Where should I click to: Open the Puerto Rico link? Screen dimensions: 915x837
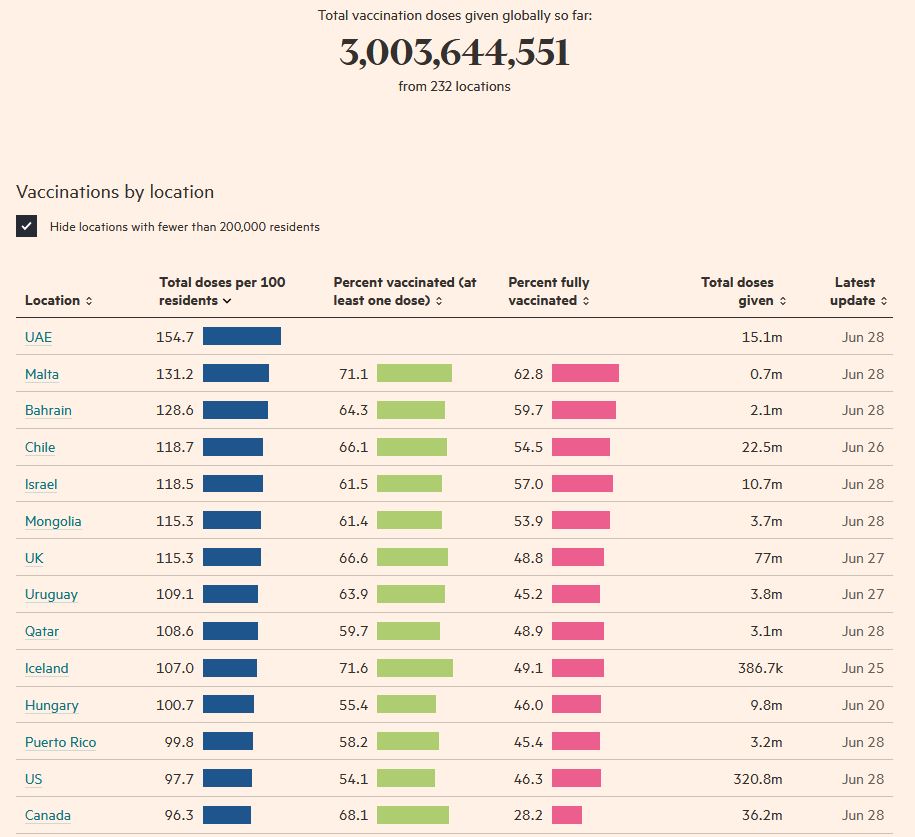pyautogui.click(x=61, y=742)
